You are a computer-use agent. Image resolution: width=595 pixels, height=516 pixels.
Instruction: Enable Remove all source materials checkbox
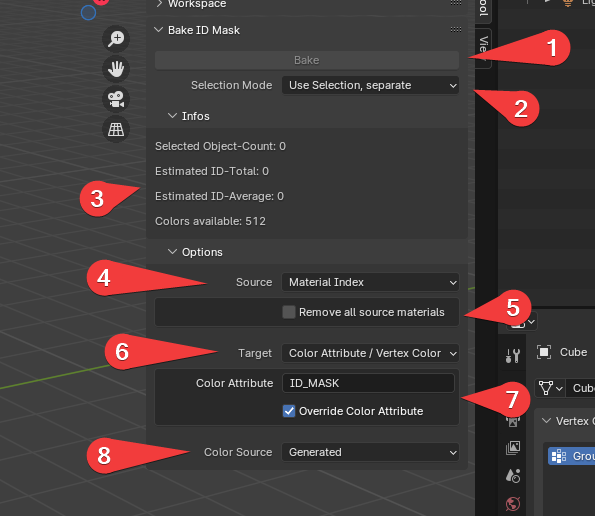289,312
